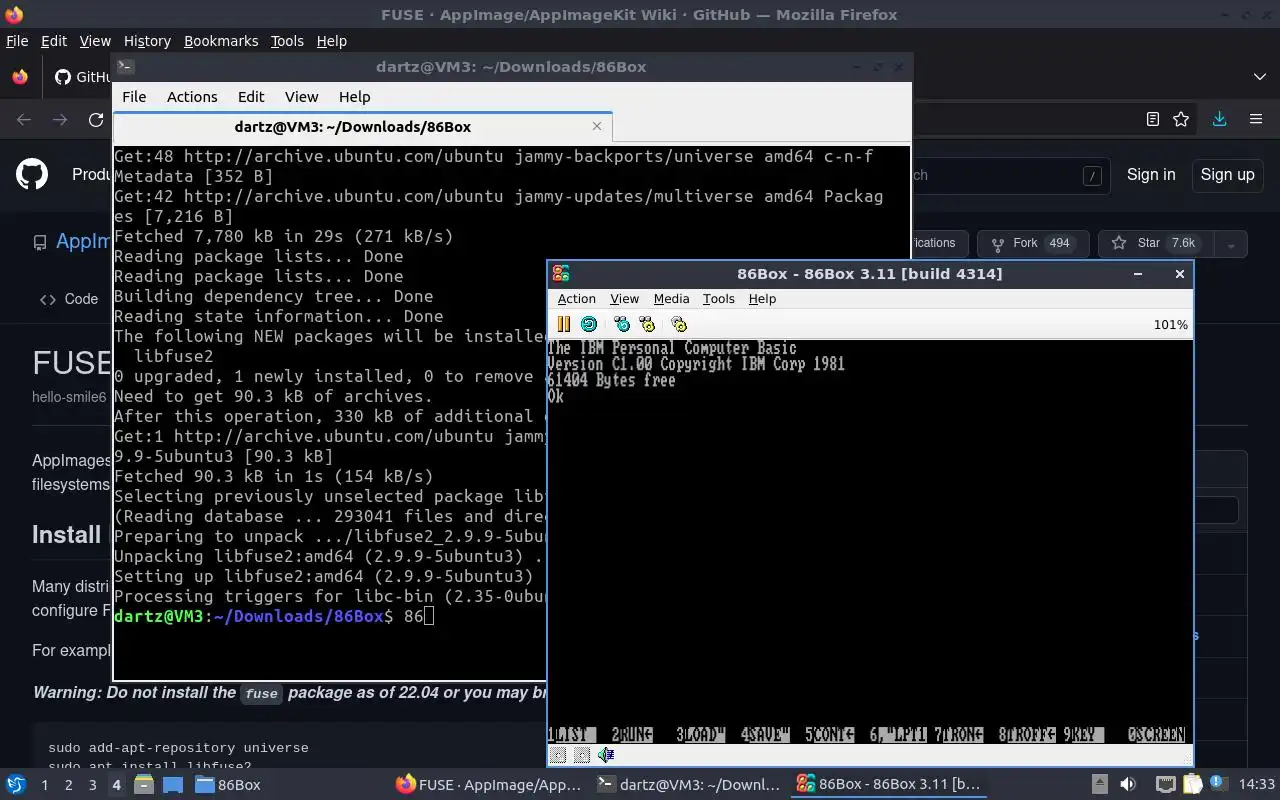The image size is (1280, 800).
Task: Open Firefox Tools menu
Action: tap(287, 41)
